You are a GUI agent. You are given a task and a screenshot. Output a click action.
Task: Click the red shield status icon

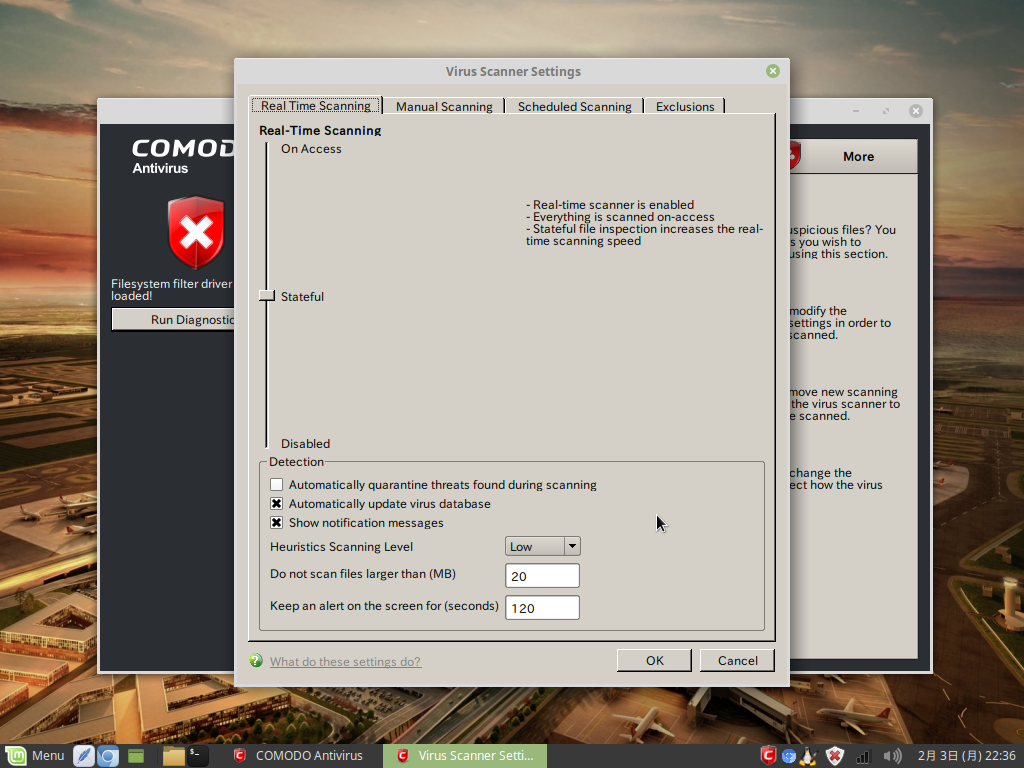coord(196,232)
